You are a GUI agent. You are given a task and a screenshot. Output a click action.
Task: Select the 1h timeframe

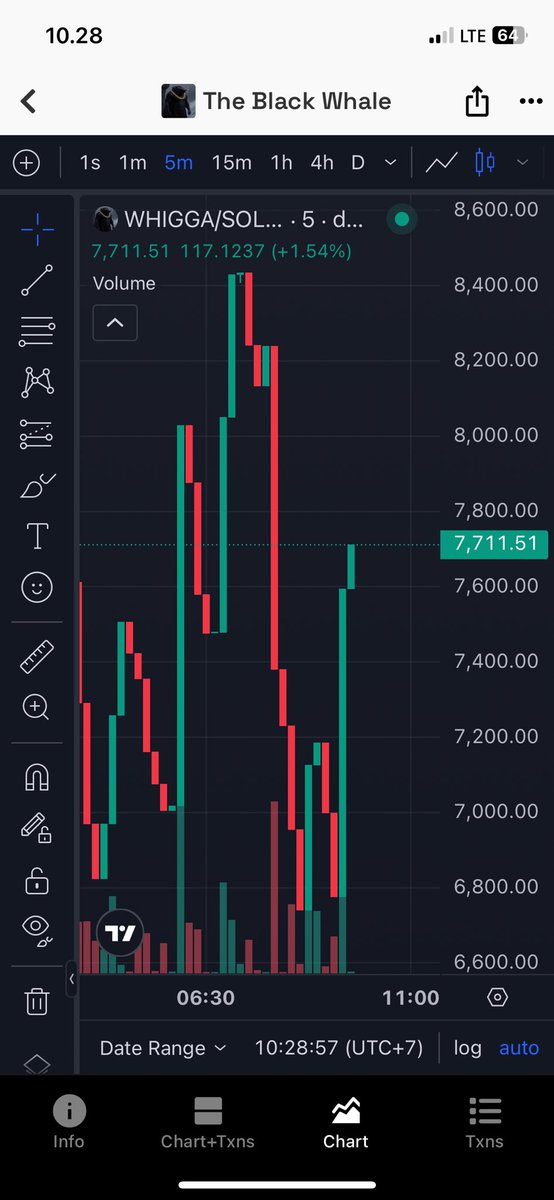pos(282,162)
